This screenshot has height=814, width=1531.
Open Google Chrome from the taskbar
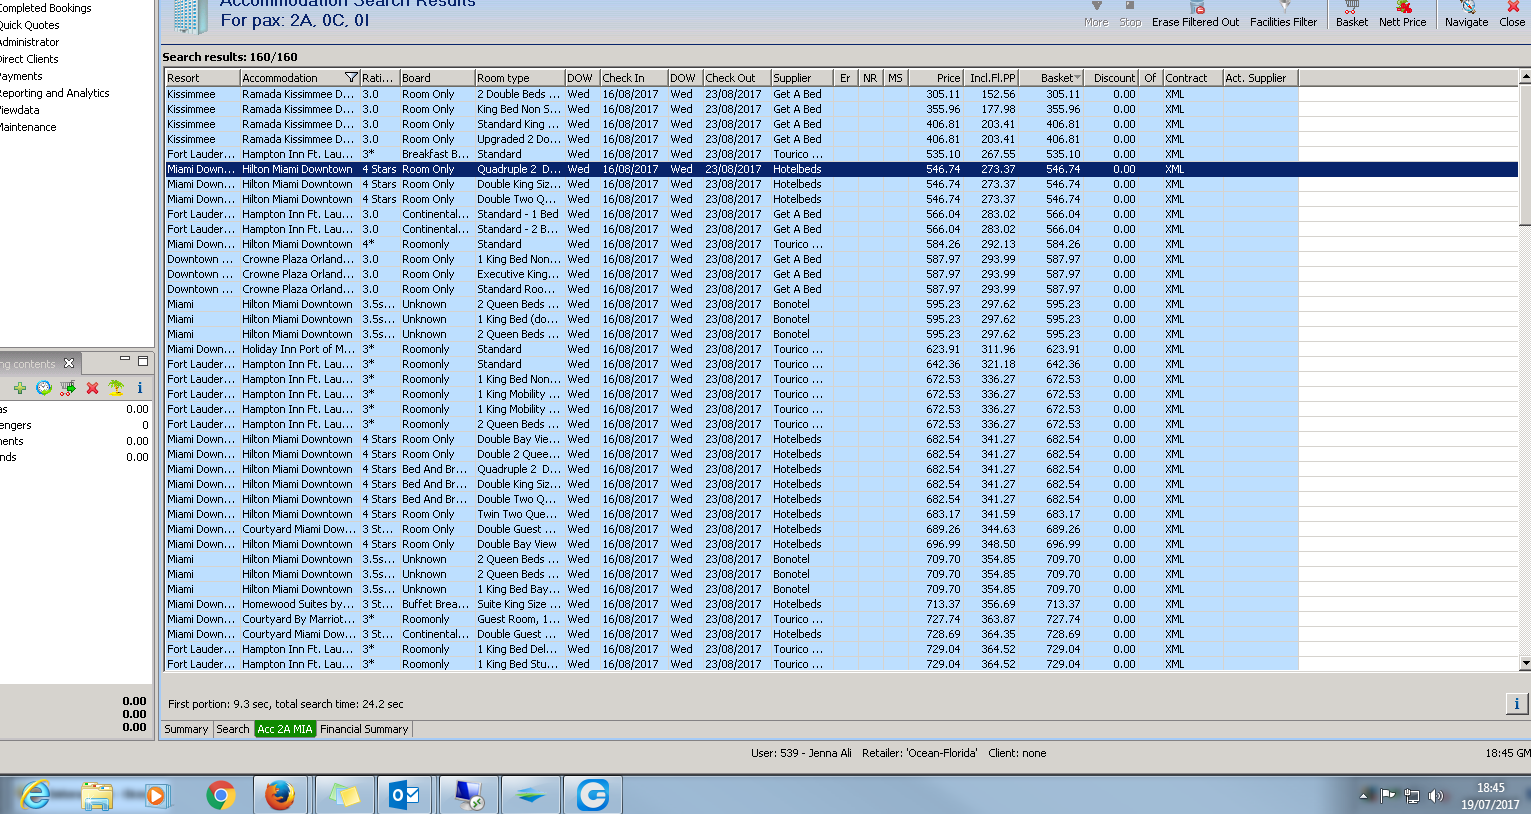coord(221,796)
